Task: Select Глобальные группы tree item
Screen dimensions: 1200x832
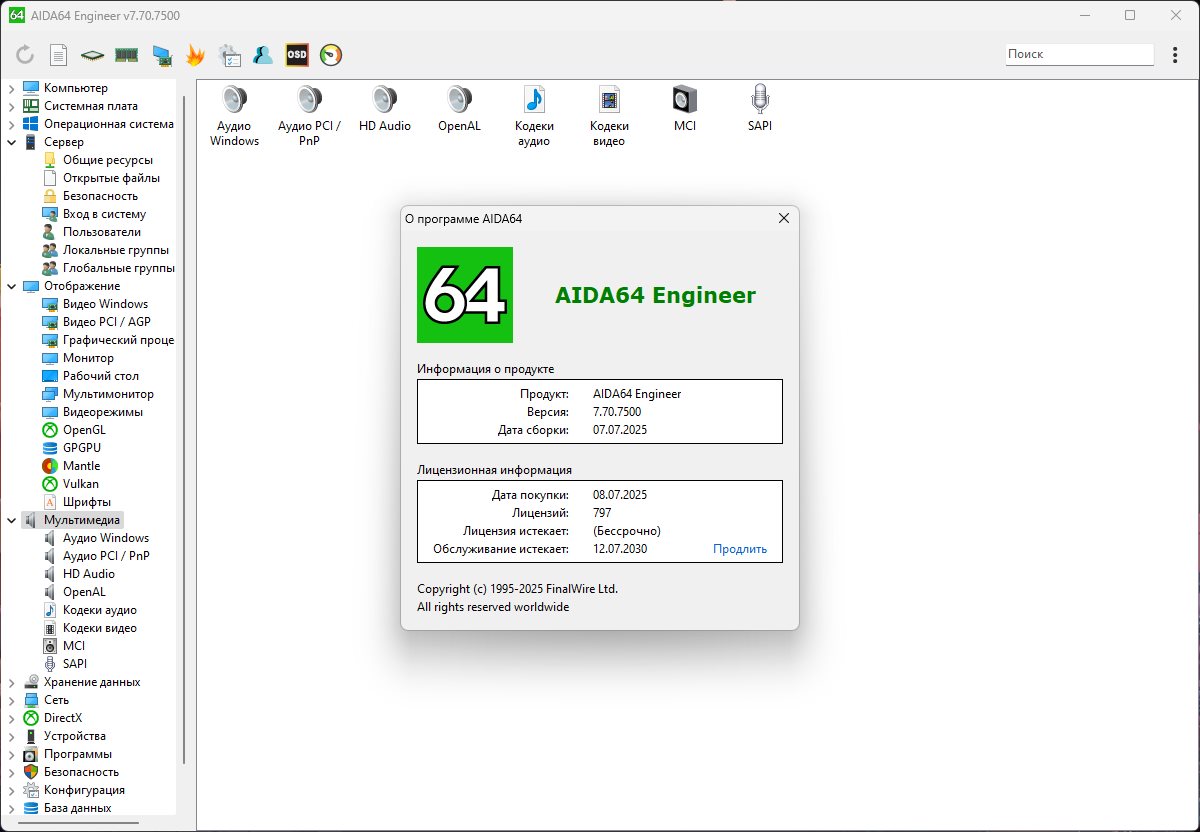Action: 118,268
